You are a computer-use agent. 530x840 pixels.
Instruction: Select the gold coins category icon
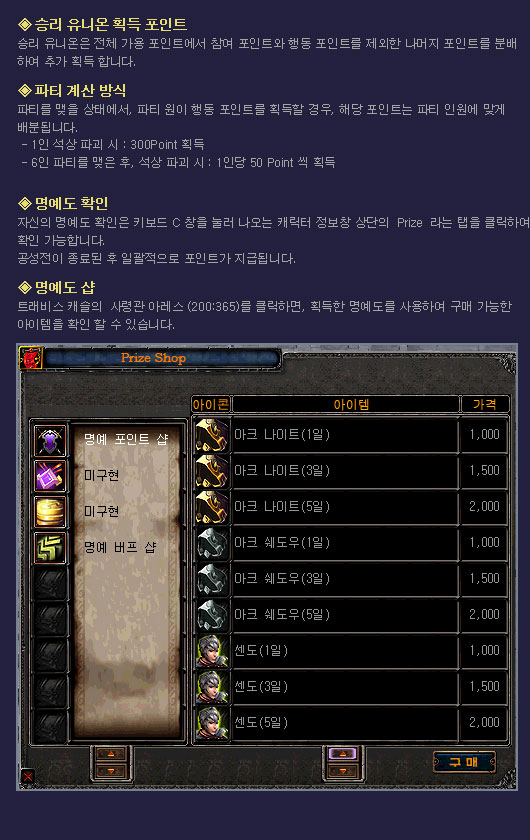pos(50,512)
